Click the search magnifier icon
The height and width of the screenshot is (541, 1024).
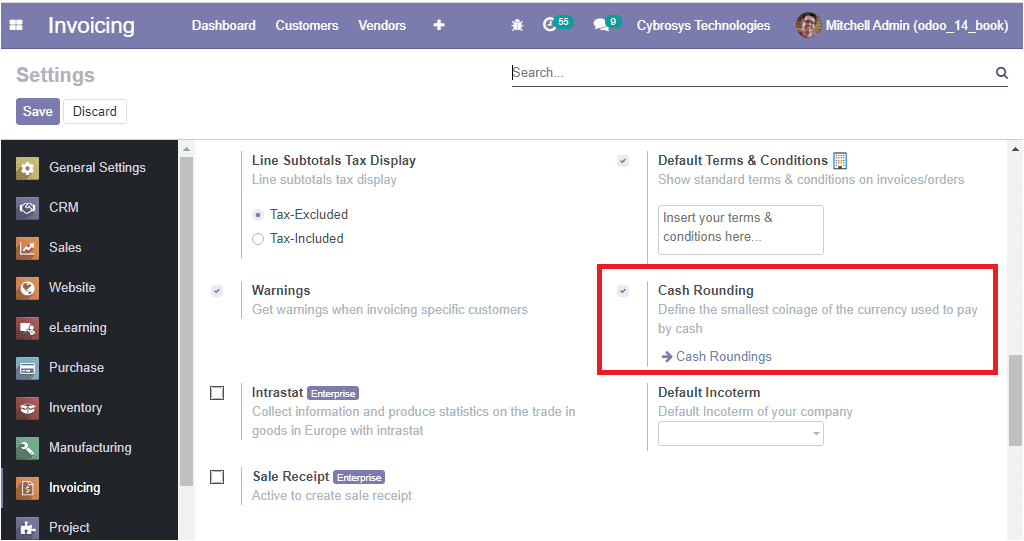tap(1001, 73)
